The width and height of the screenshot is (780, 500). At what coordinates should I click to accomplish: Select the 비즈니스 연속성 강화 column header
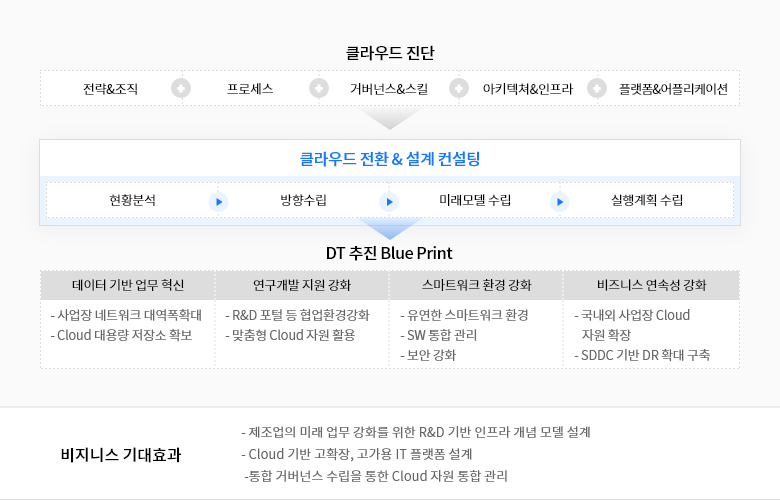652,285
